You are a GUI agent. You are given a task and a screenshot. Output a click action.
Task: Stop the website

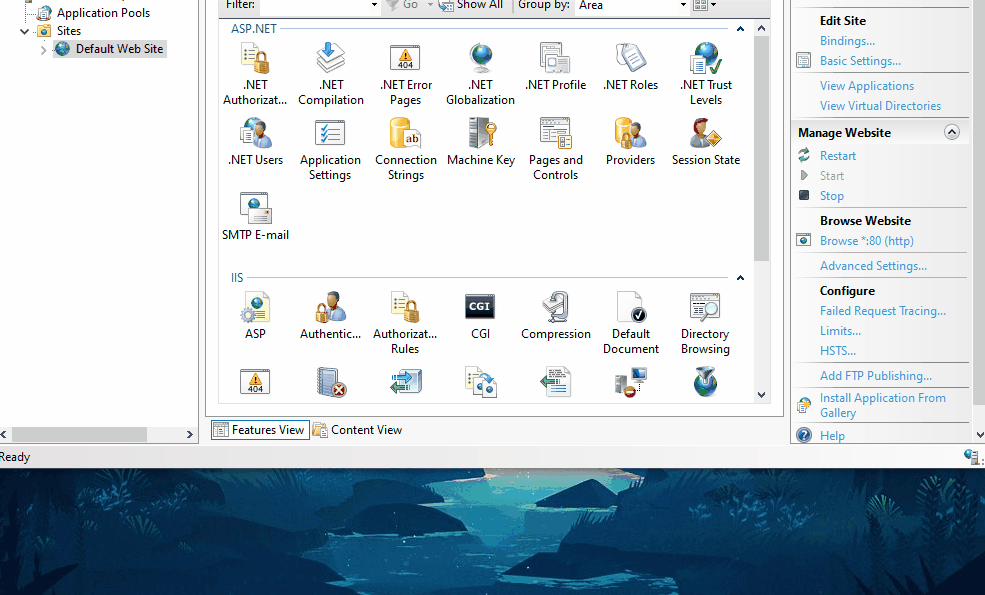coord(831,196)
